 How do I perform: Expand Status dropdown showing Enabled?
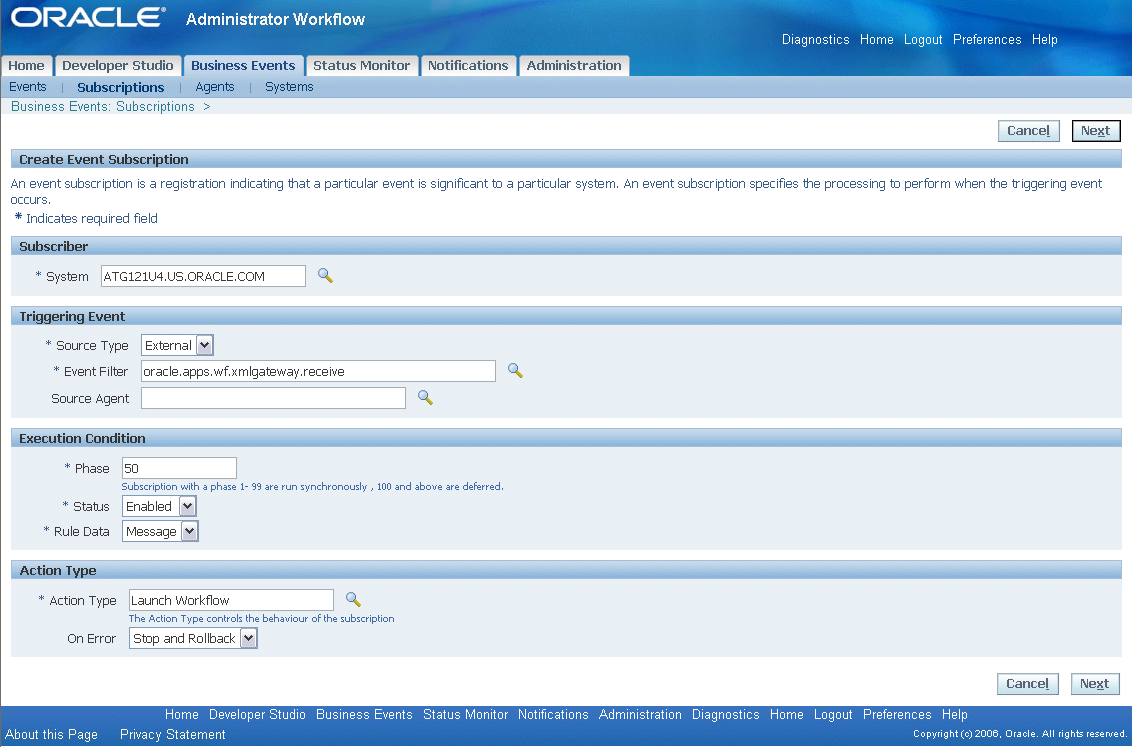click(x=160, y=506)
